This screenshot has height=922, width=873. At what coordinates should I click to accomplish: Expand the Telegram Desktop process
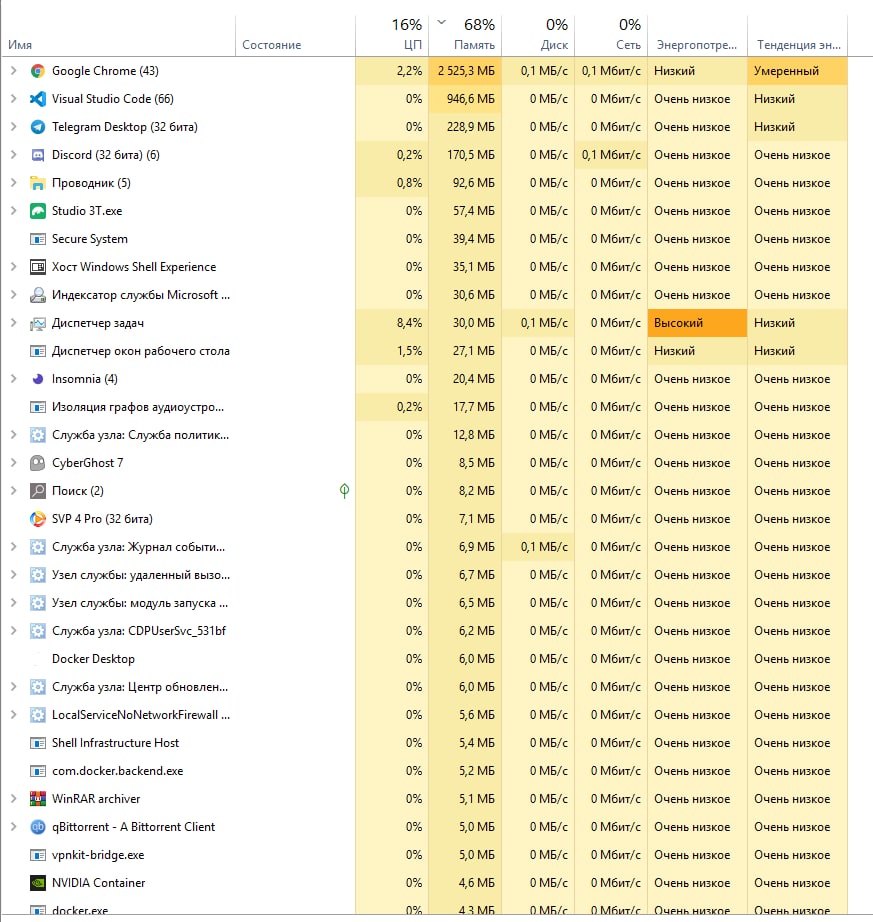[x=14, y=126]
